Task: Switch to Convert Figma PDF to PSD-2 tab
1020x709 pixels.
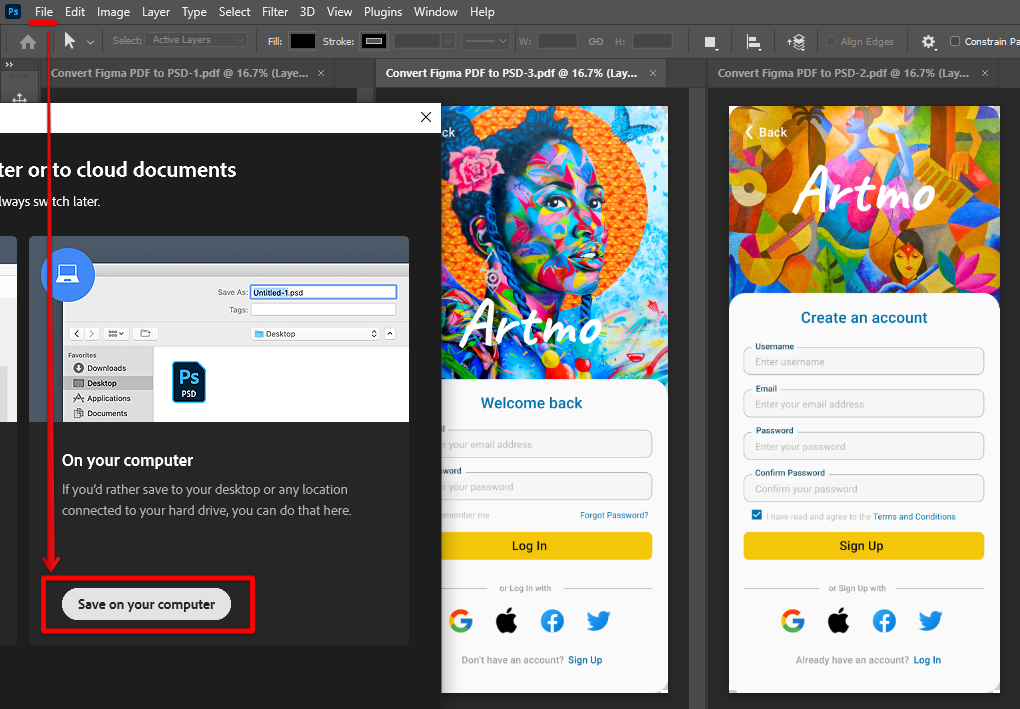Action: coord(843,73)
